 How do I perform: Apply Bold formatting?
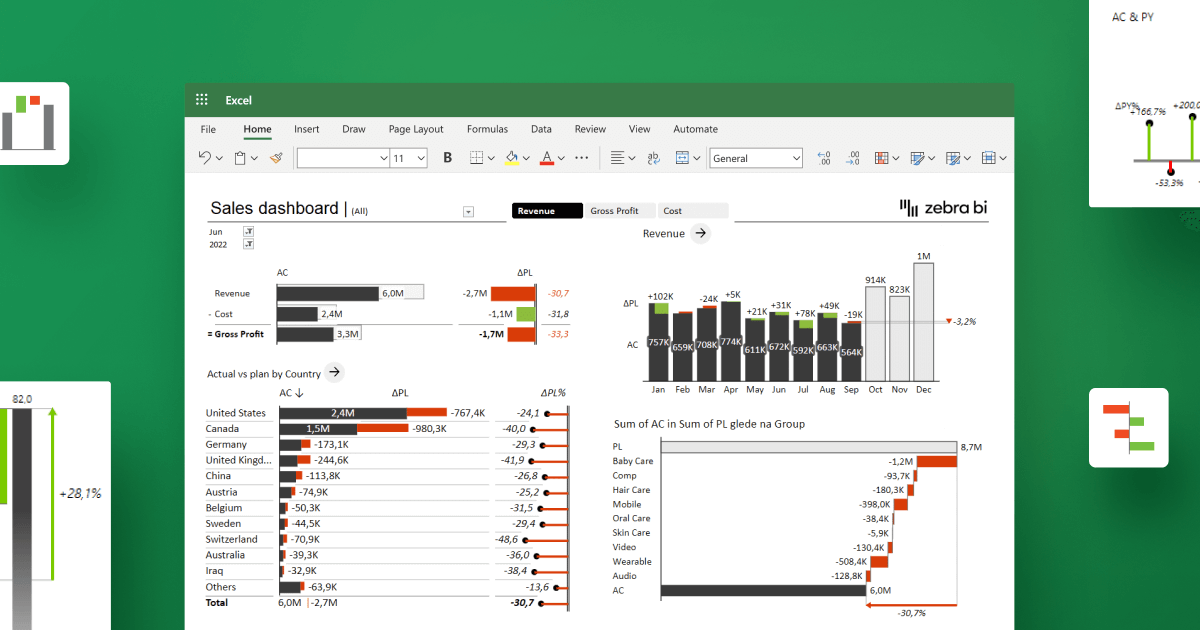446,157
